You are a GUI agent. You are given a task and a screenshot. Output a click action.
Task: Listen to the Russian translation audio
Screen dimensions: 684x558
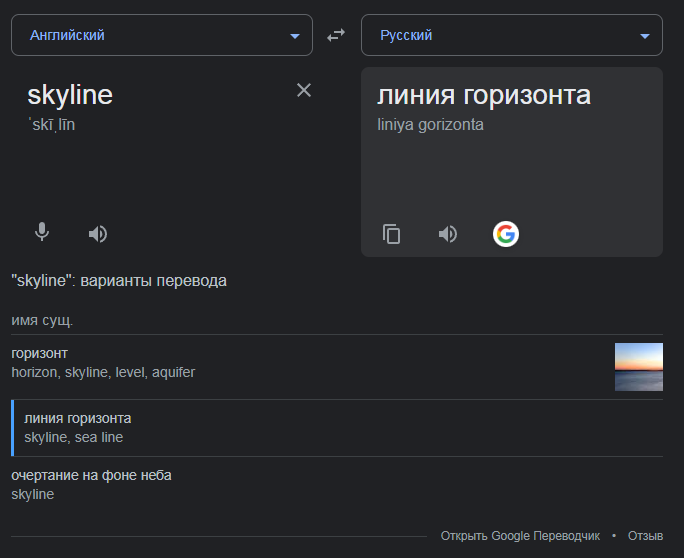tap(448, 234)
